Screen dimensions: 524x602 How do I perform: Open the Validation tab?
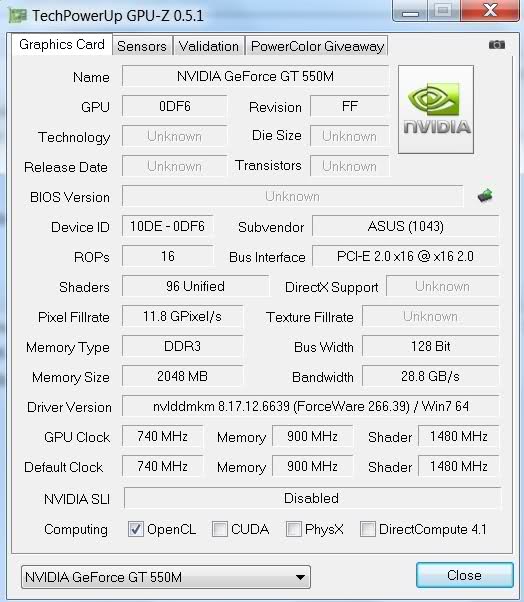209,46
